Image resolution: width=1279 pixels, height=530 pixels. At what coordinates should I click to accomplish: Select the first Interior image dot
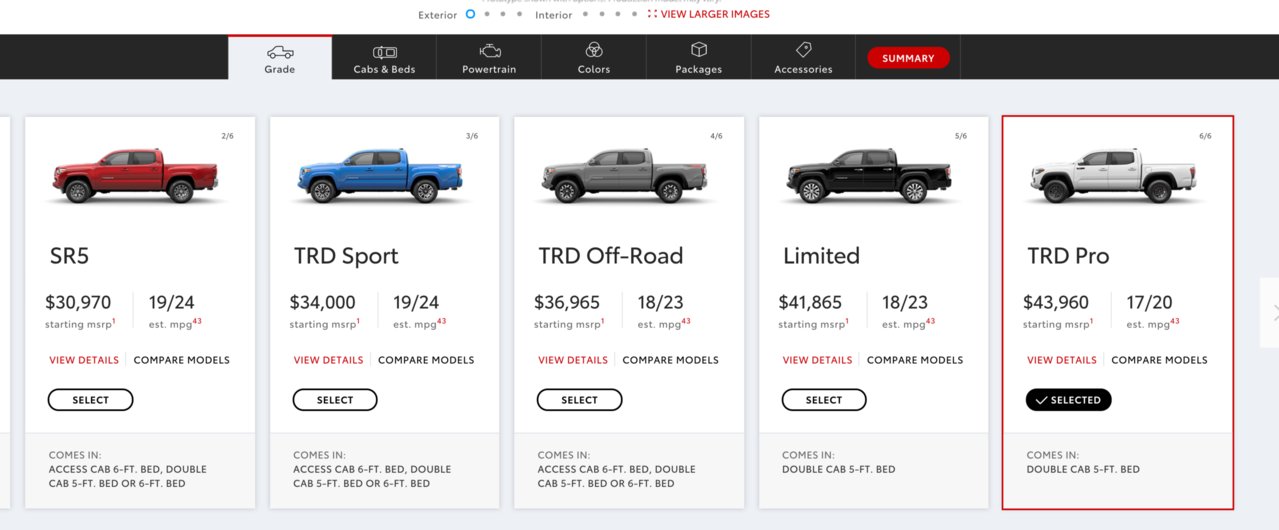tap(587, 14)
